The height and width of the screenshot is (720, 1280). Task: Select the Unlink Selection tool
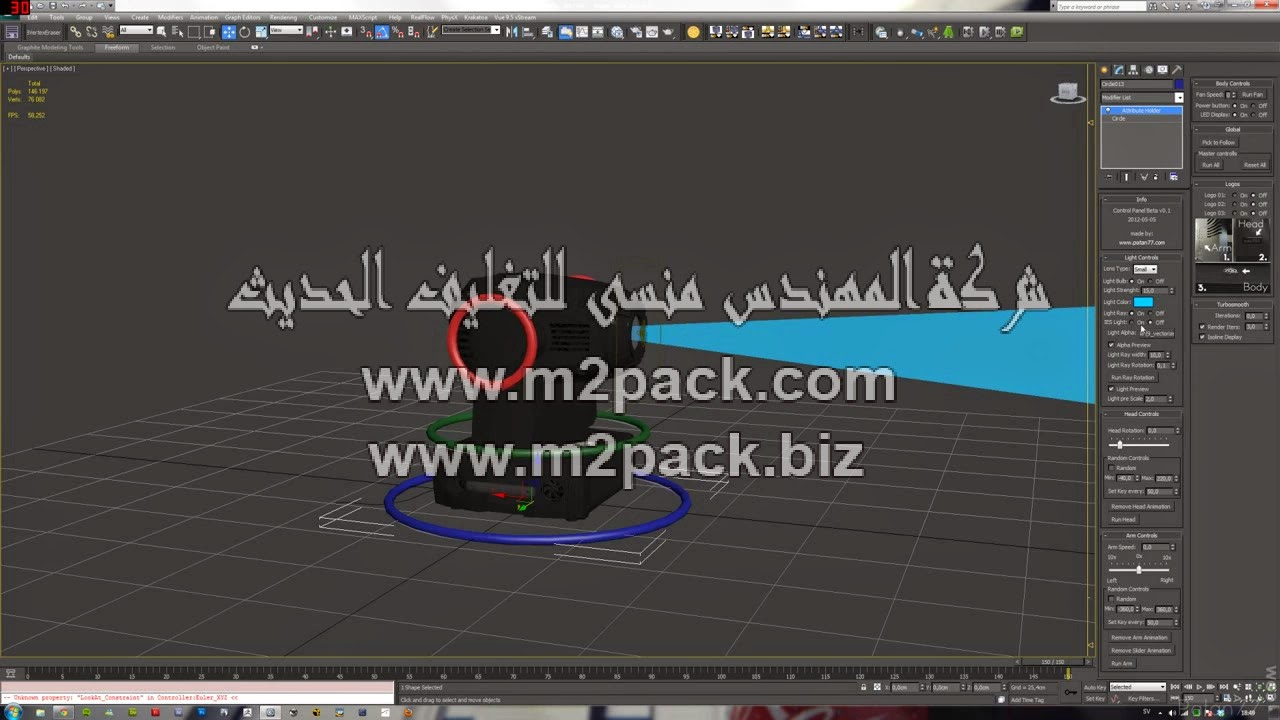tap(91, 32)
